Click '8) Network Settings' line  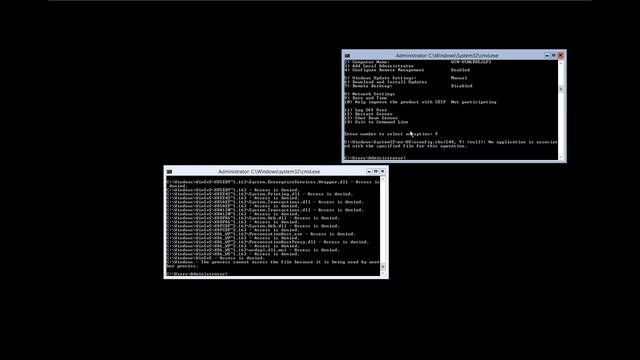(370, 94)
